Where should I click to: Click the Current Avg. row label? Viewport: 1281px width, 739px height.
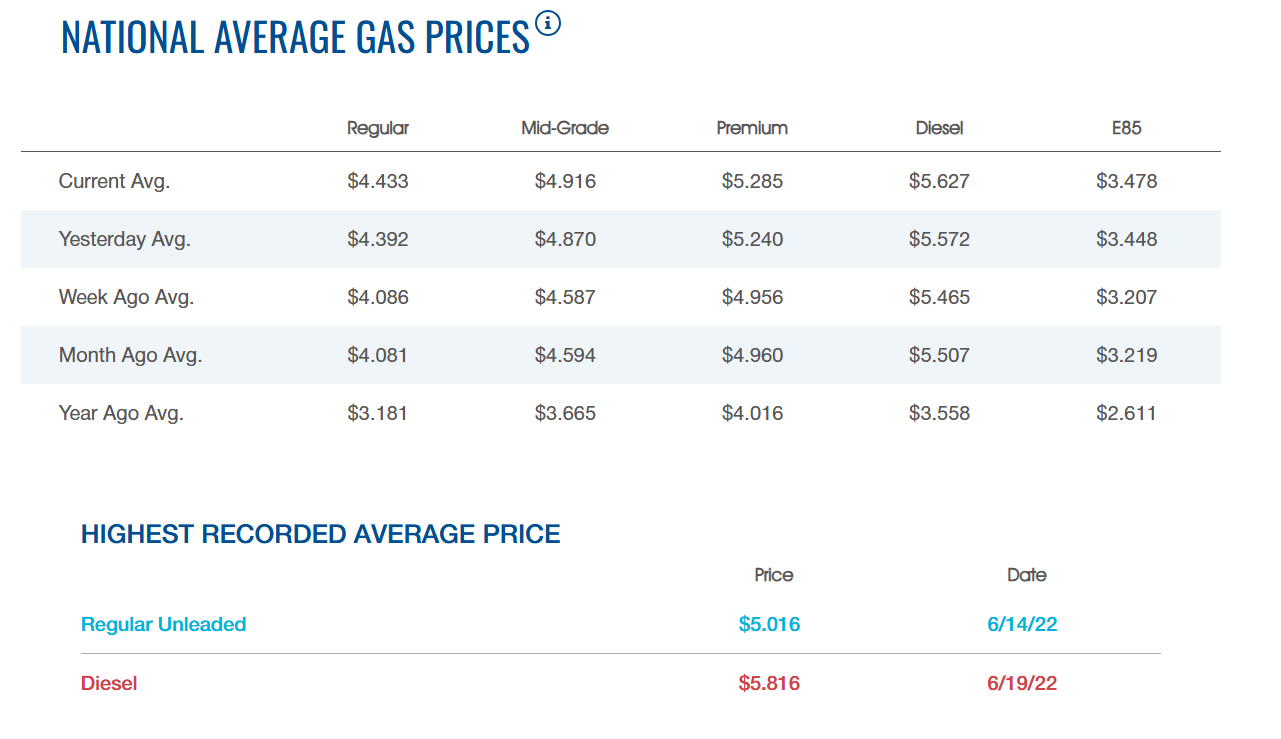pos(114,182)
